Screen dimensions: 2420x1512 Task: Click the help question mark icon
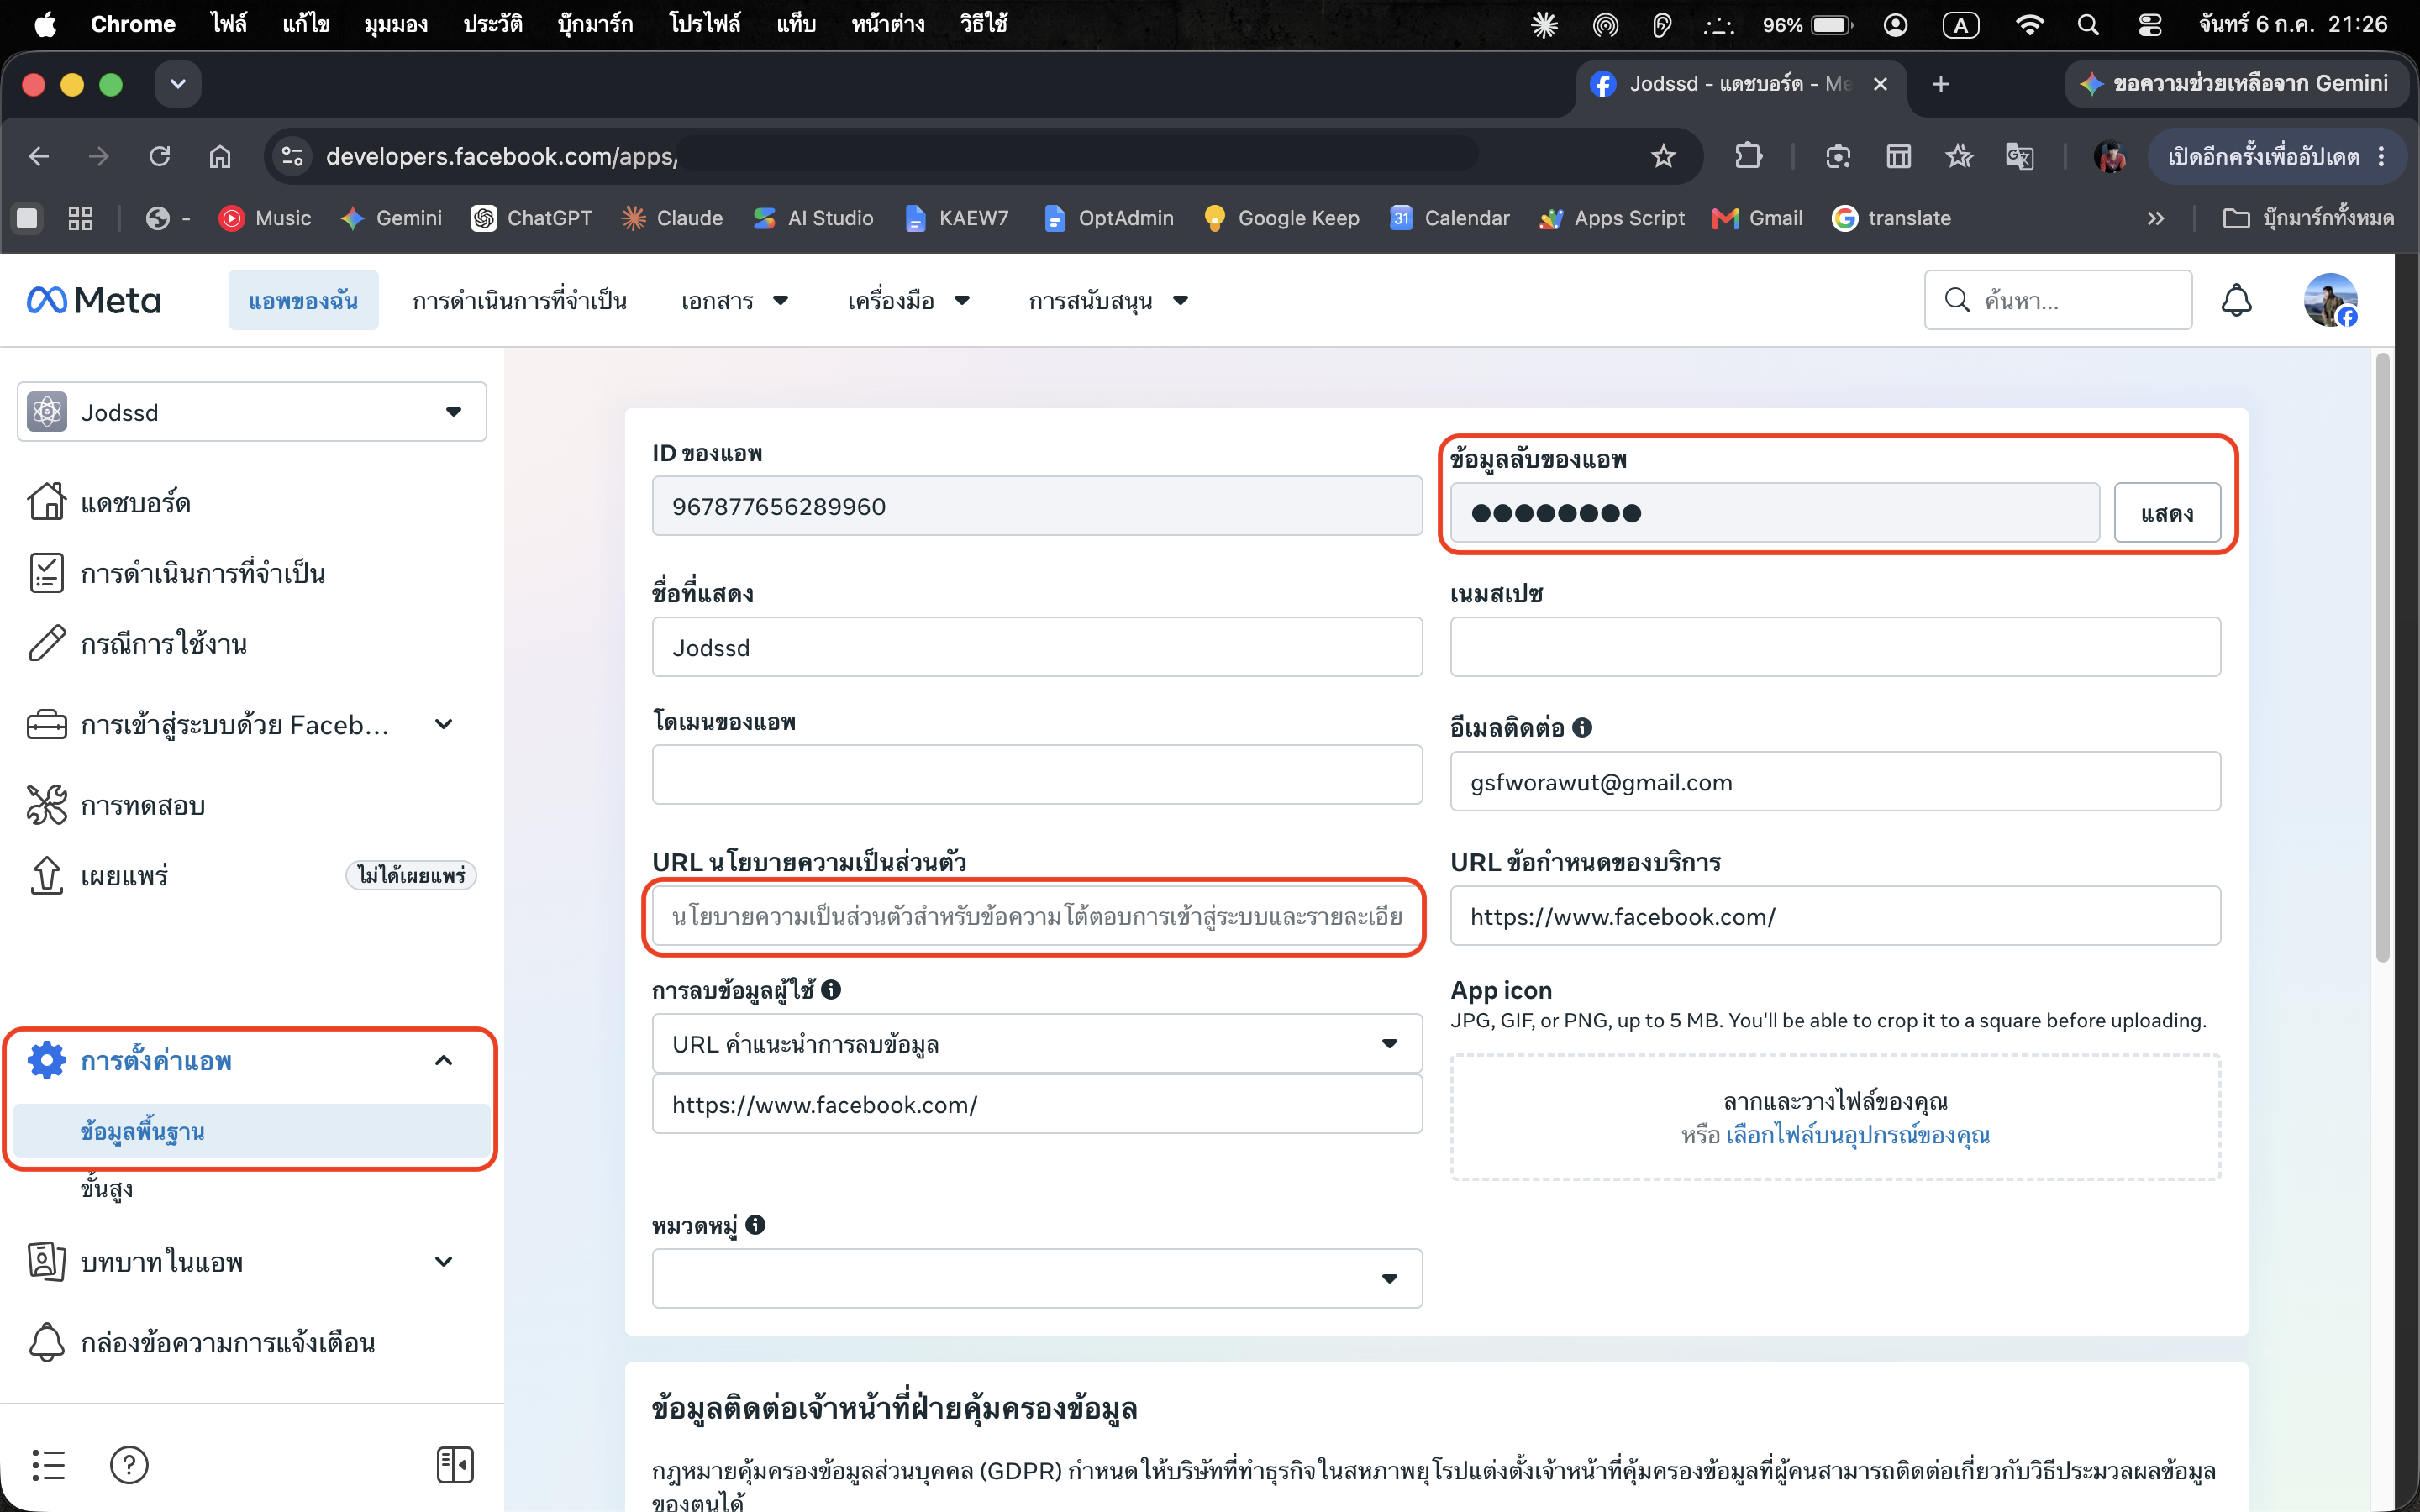coord(129,1465)
